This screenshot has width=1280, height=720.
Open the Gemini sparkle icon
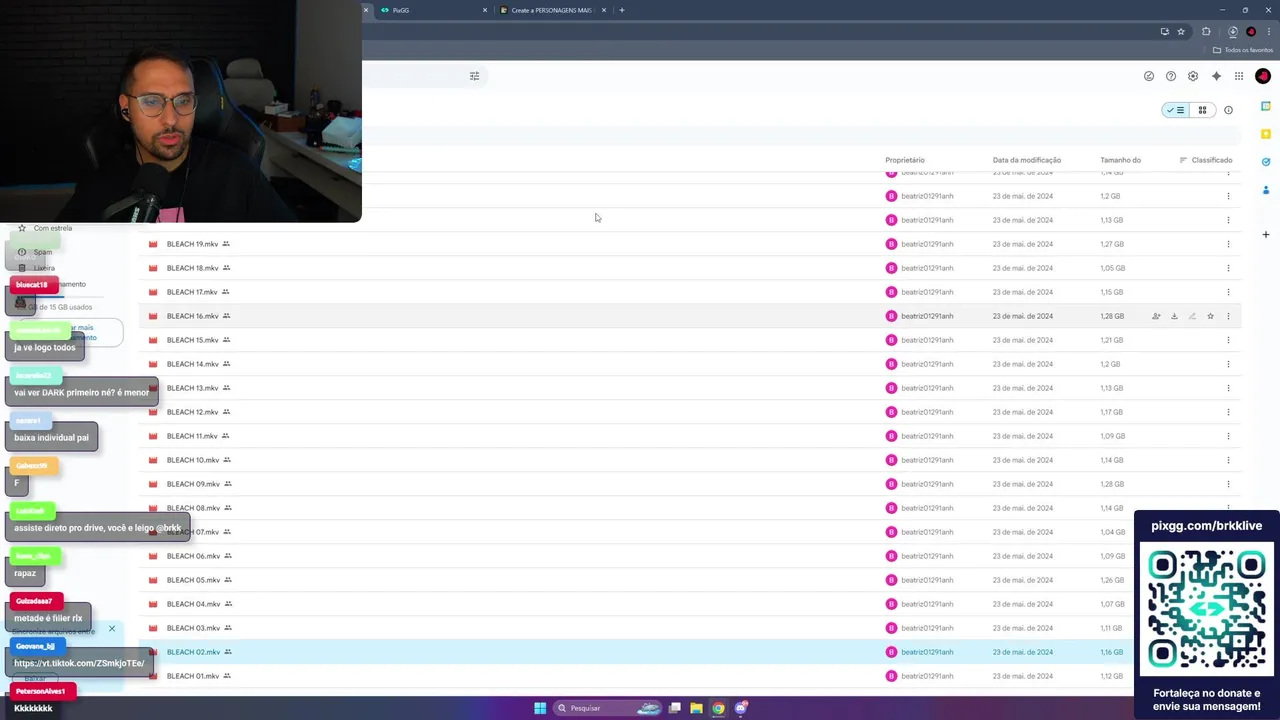tap(1216, 76)
